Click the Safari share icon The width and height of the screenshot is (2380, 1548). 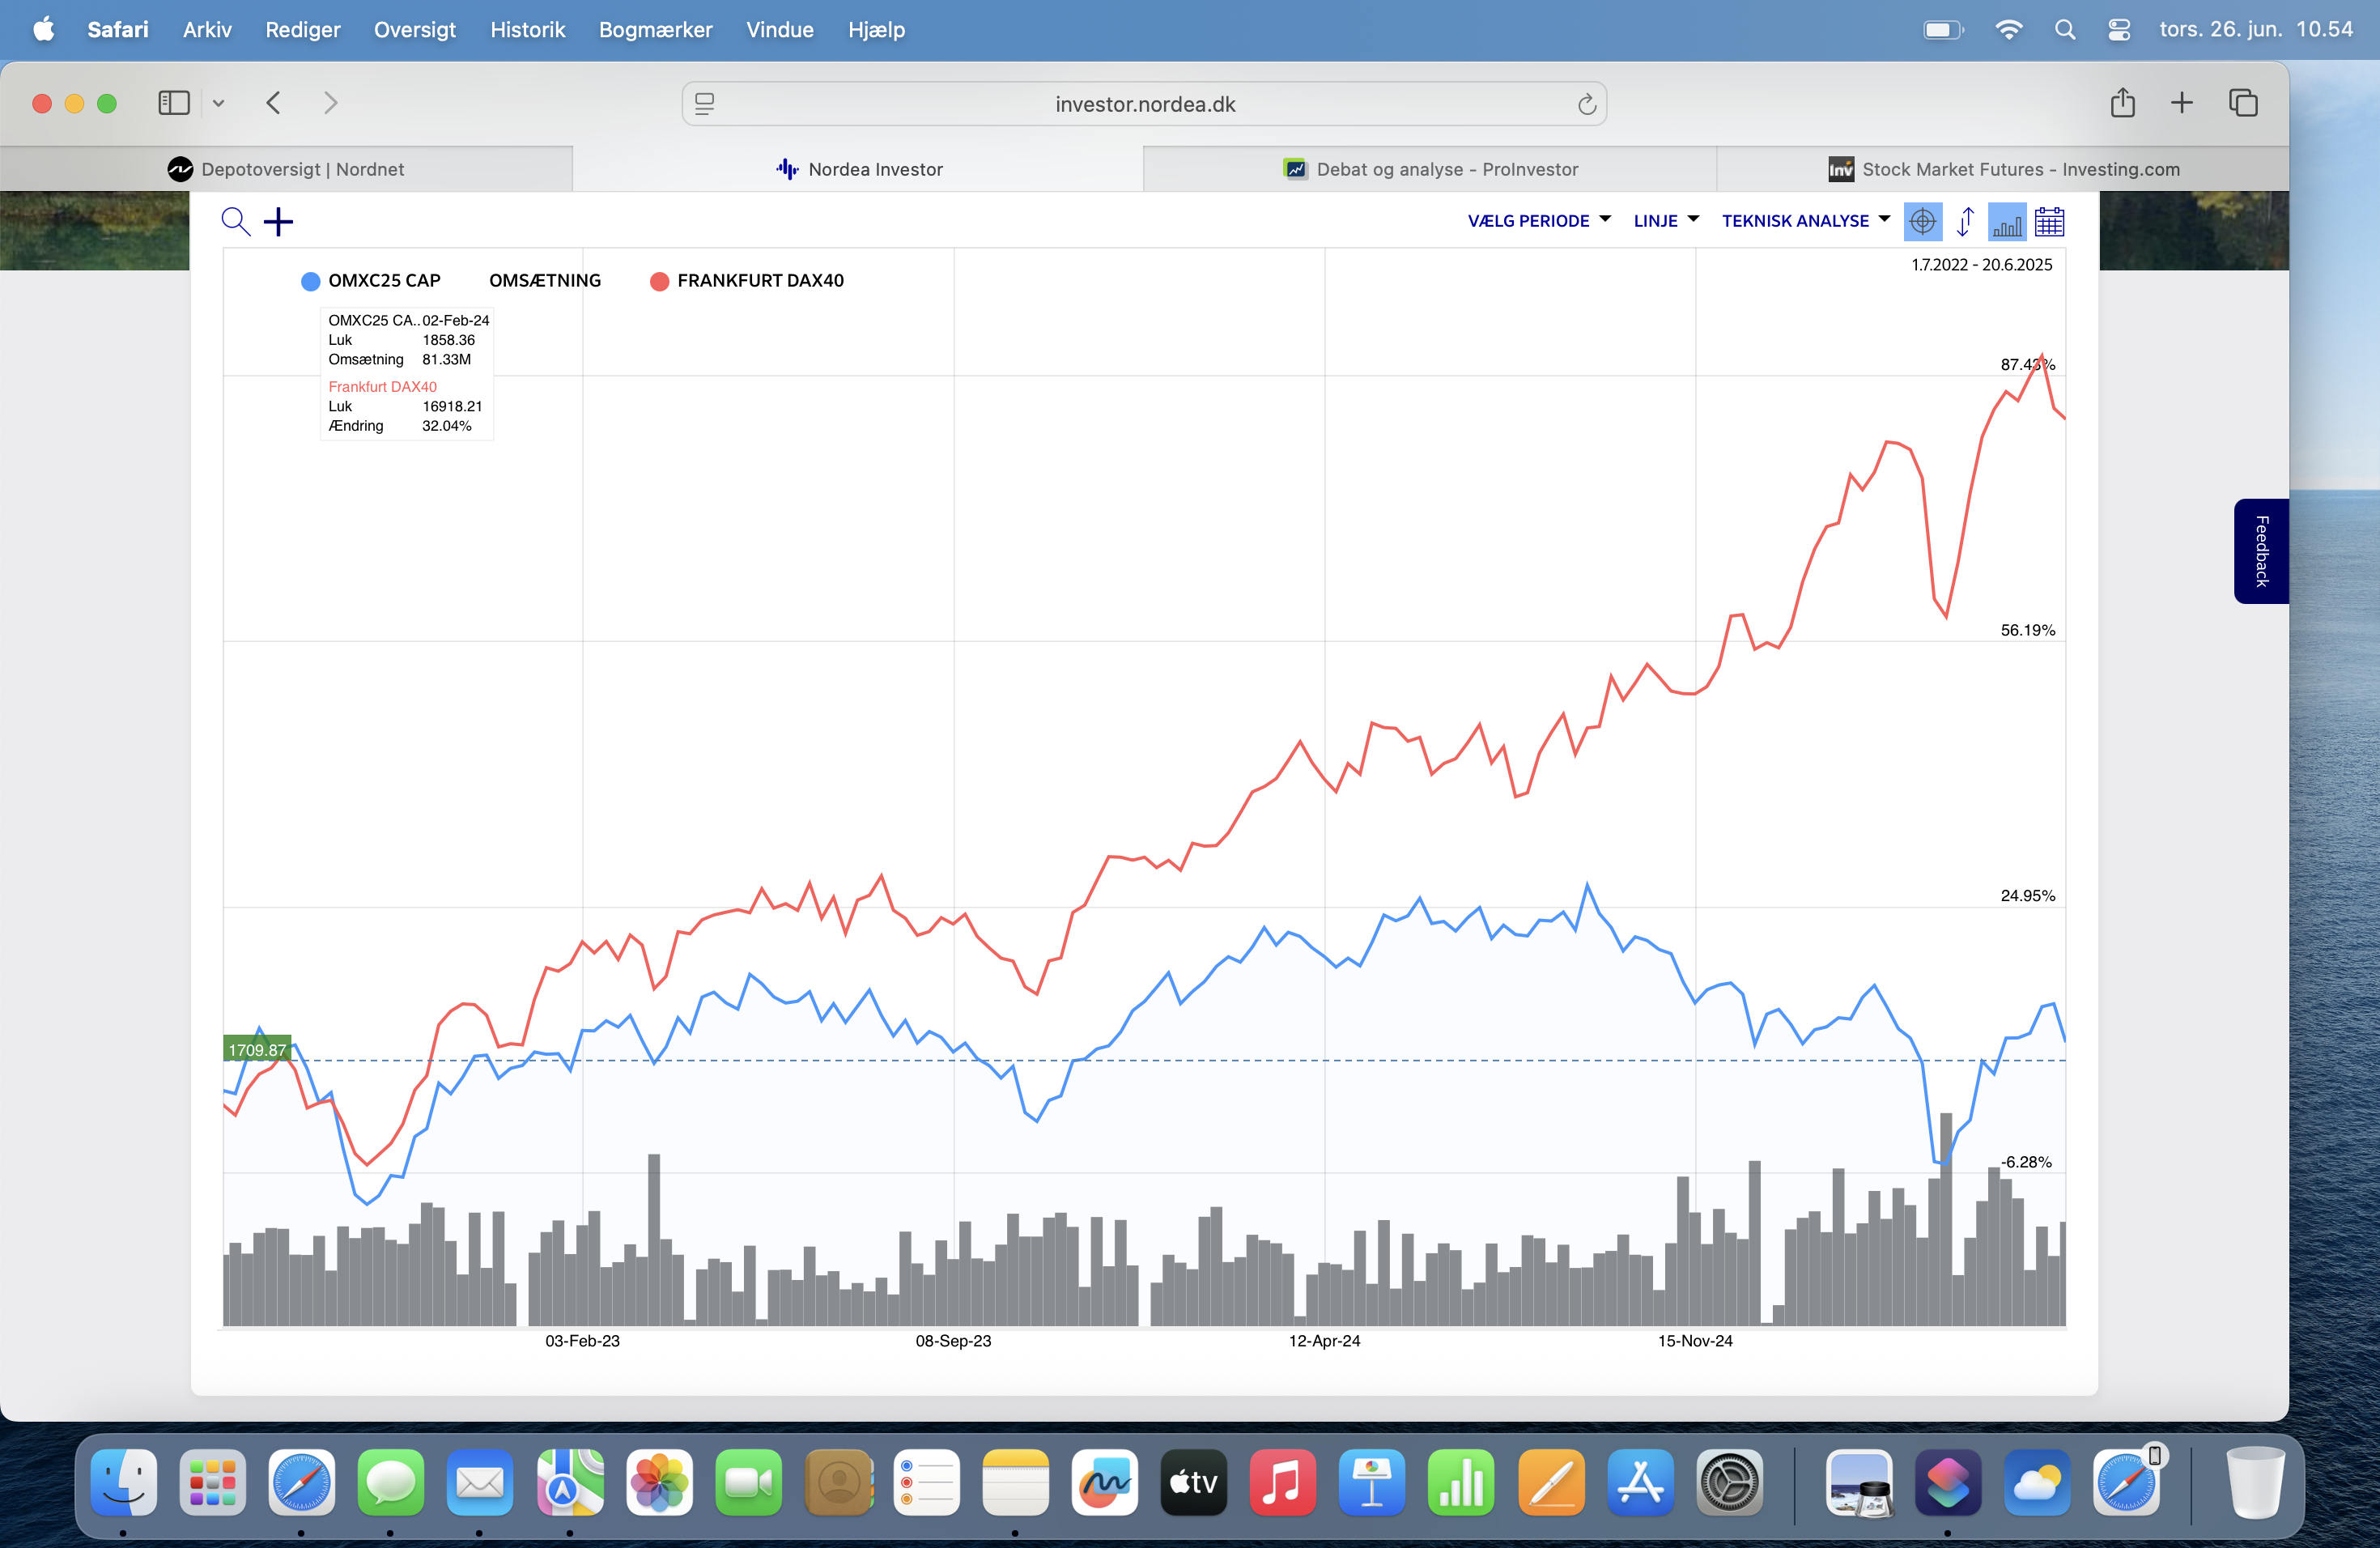2122,103
